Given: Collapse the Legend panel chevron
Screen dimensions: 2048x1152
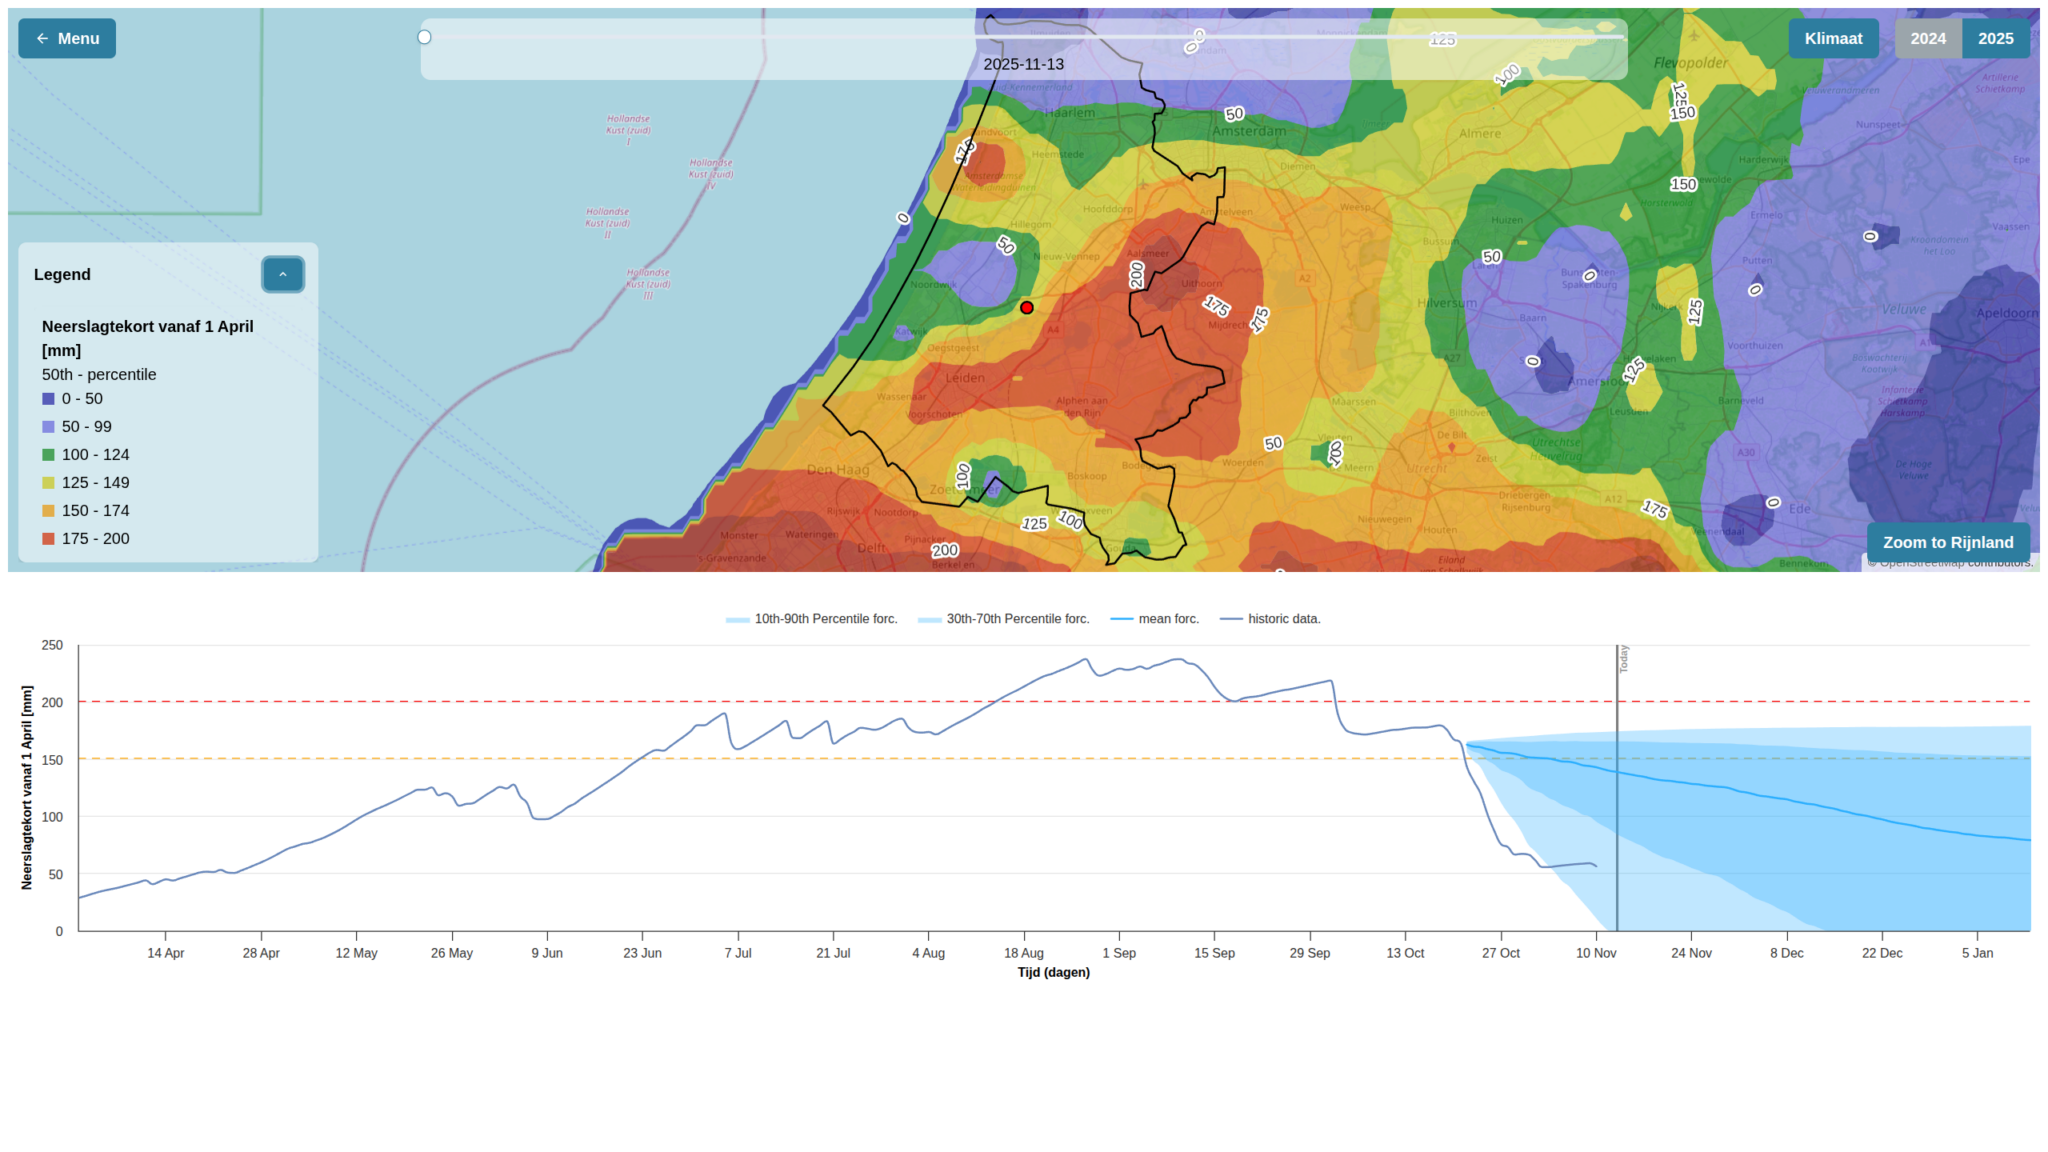Looking at the screenshot, I should coord(283,275).
